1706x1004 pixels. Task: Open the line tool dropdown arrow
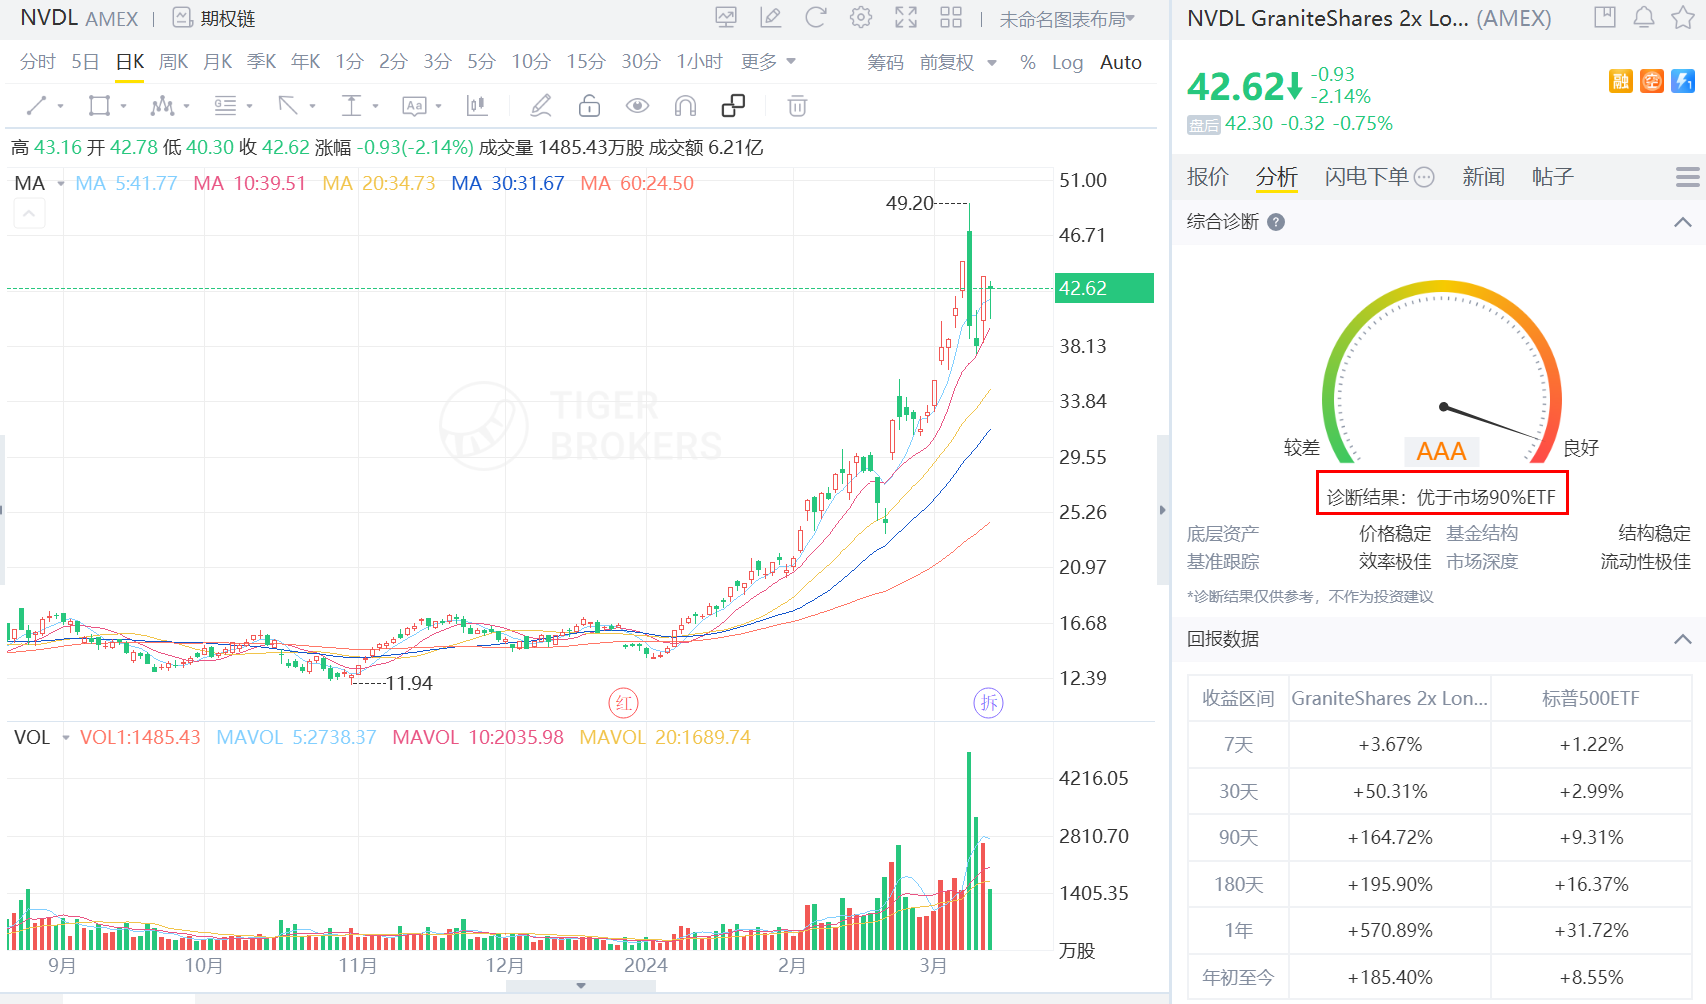[61, 106]
